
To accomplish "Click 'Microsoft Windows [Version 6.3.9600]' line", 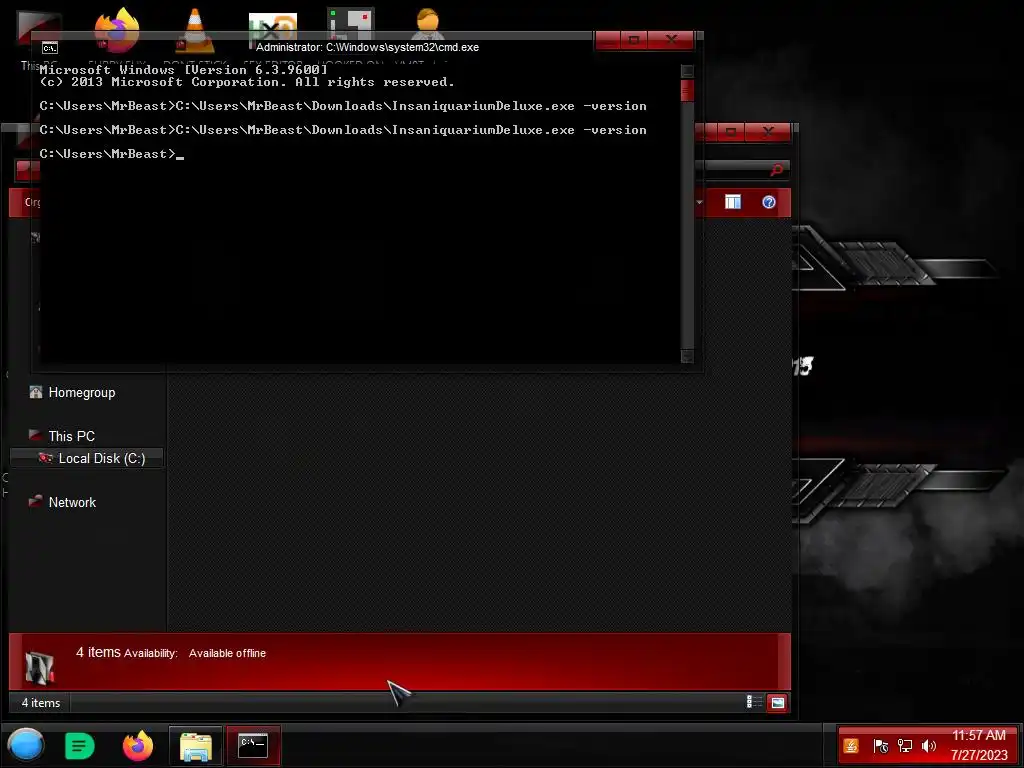I will click(183, 70).
